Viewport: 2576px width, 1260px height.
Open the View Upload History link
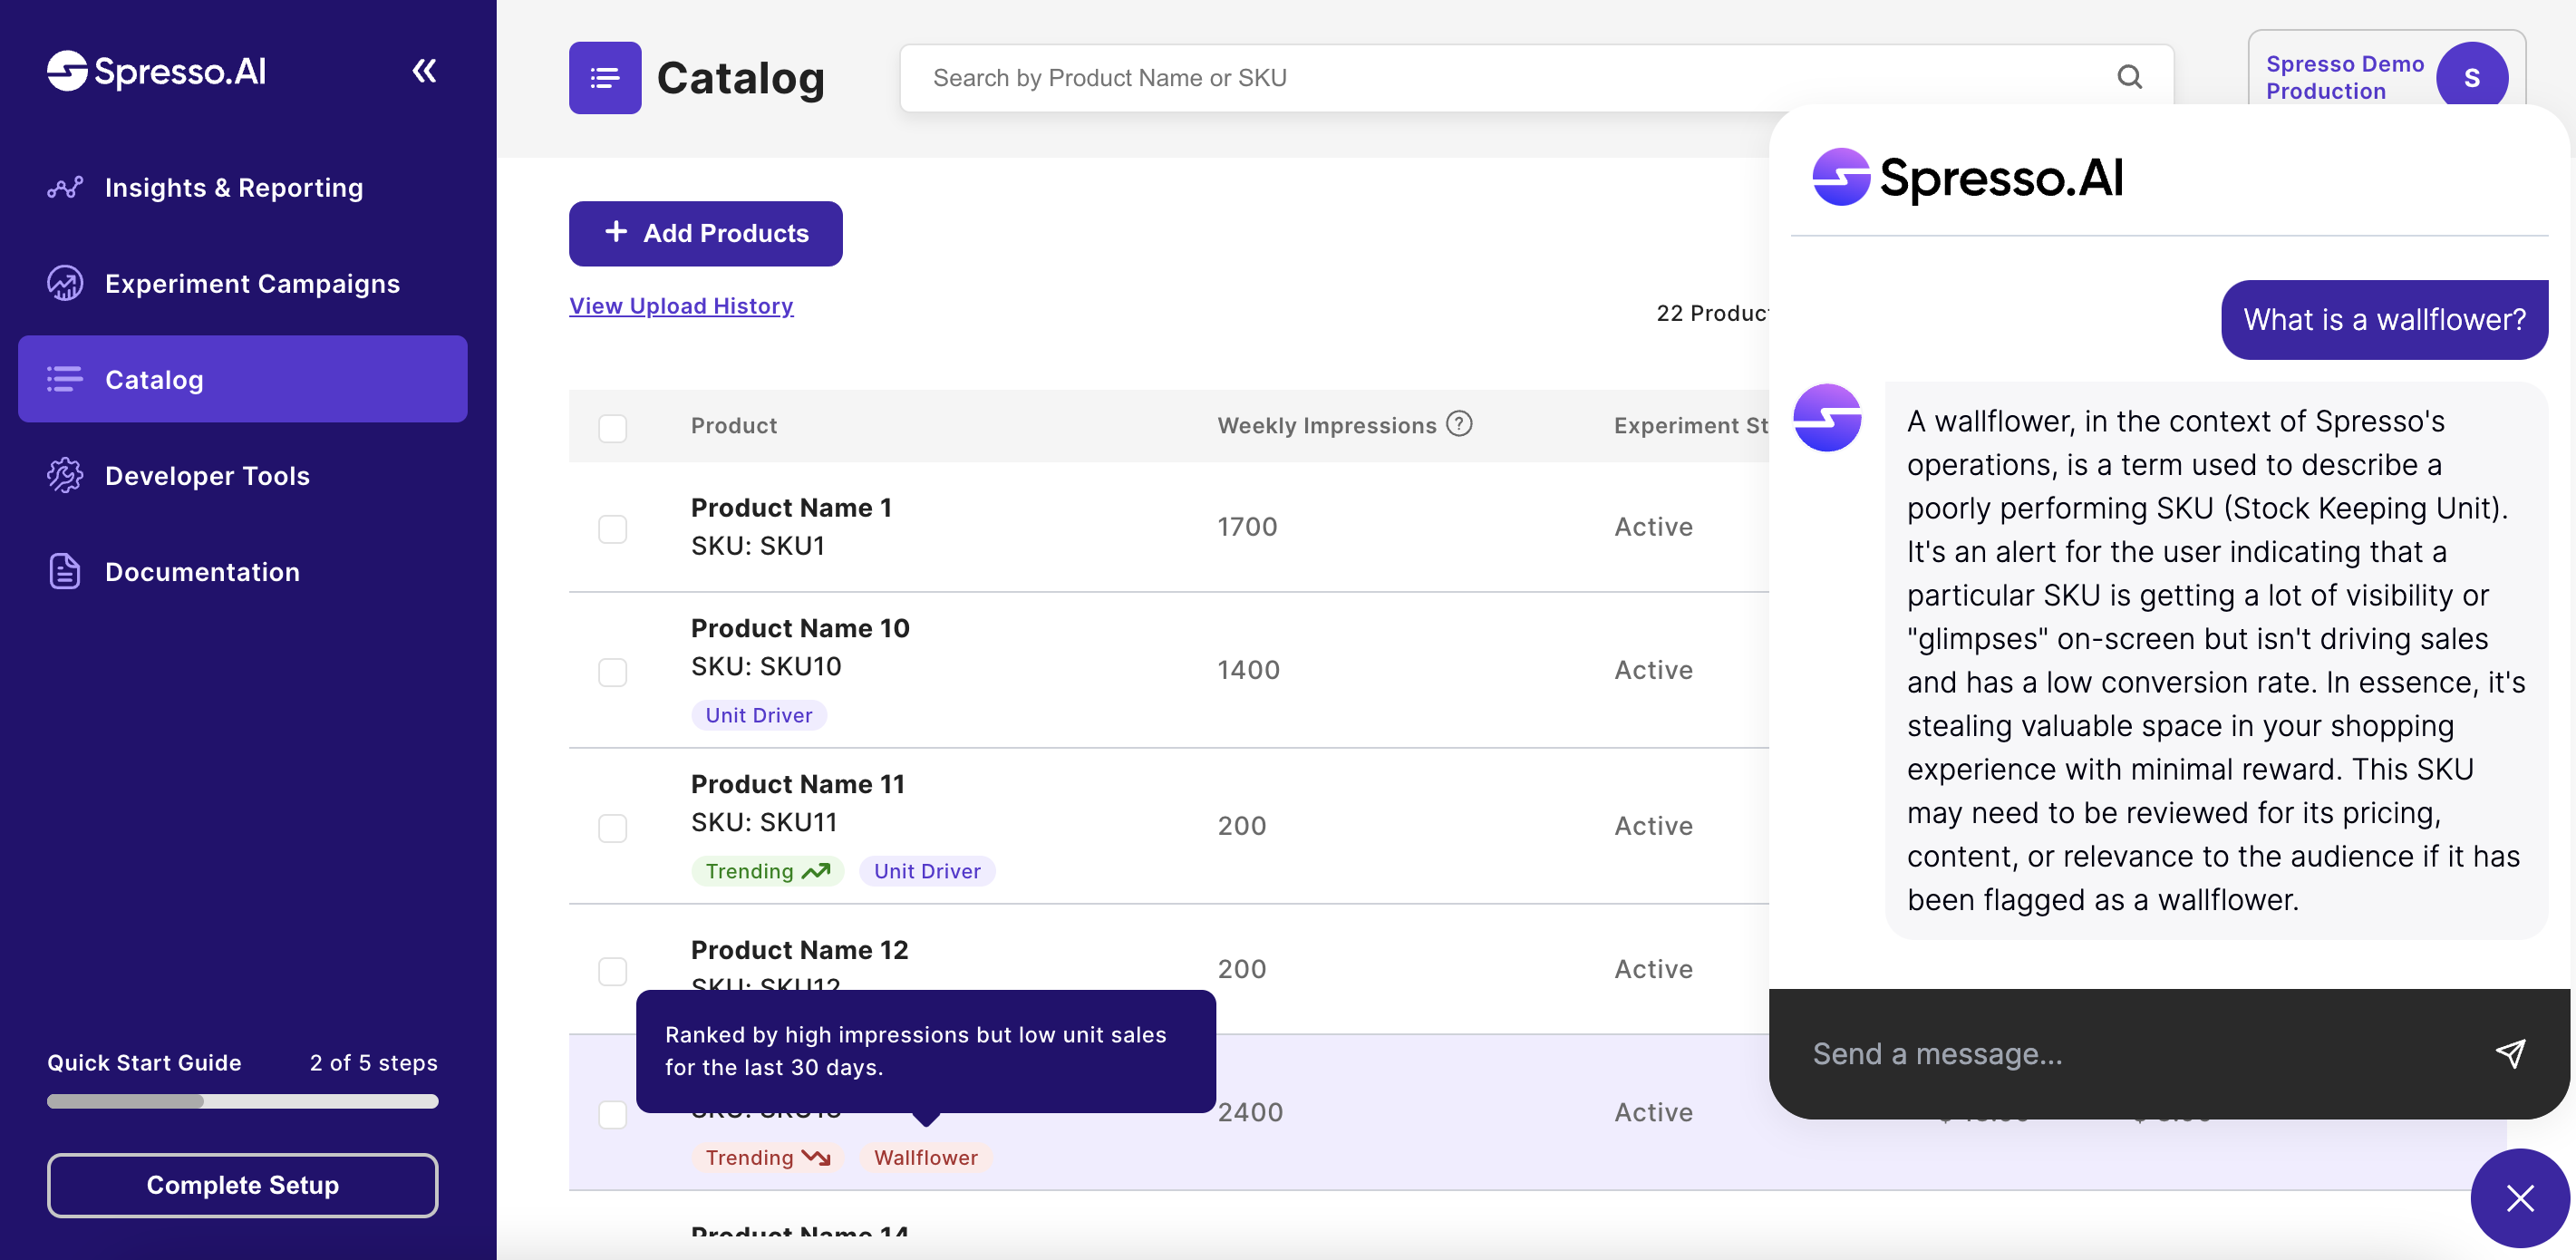(x=681, y=306)
